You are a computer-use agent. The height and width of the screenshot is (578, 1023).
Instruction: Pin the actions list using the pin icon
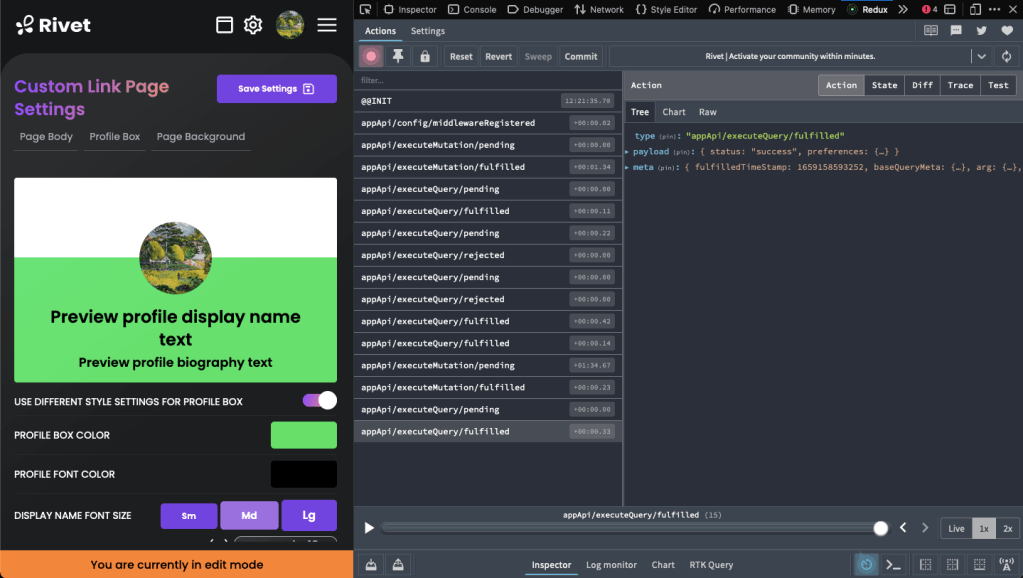pyautogui.click(x=397, y=56)
